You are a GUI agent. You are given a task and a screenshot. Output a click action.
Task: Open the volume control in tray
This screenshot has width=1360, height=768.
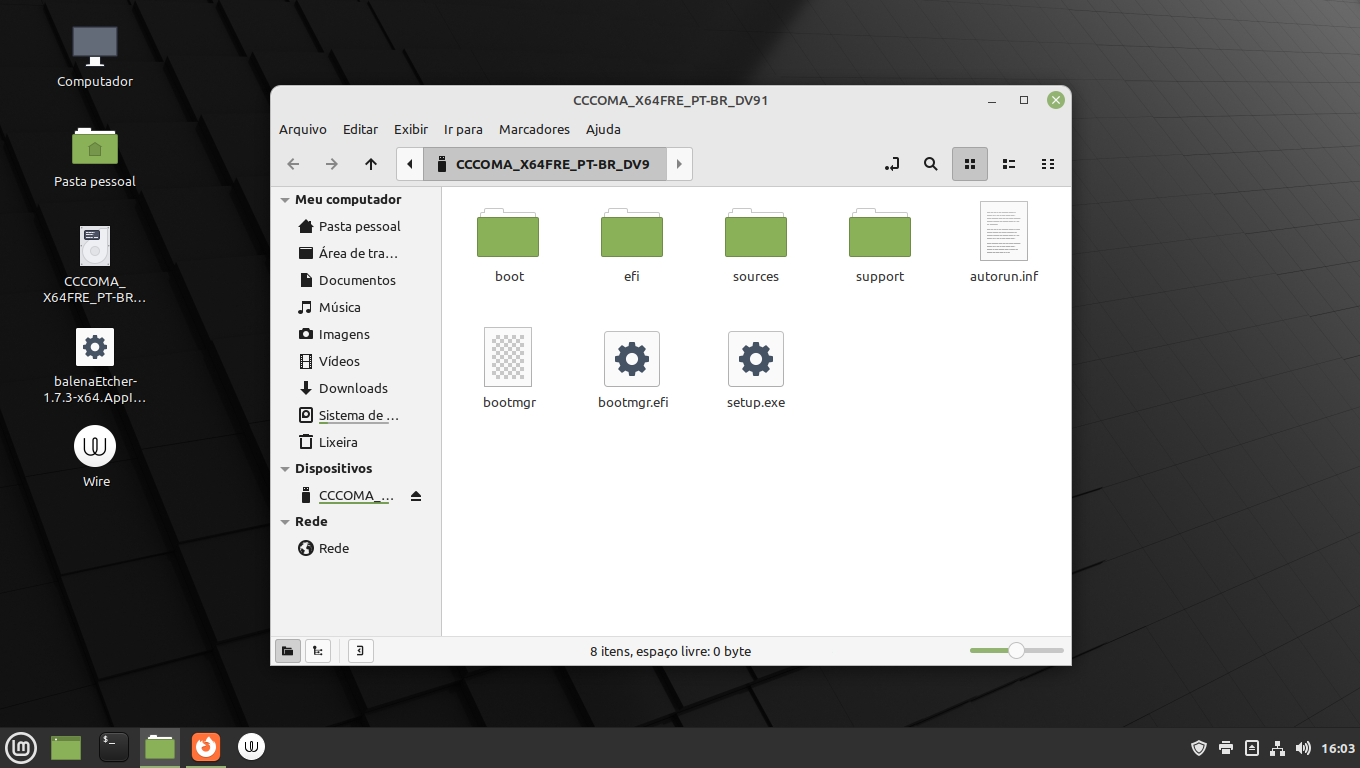(x=1303, y=748)
